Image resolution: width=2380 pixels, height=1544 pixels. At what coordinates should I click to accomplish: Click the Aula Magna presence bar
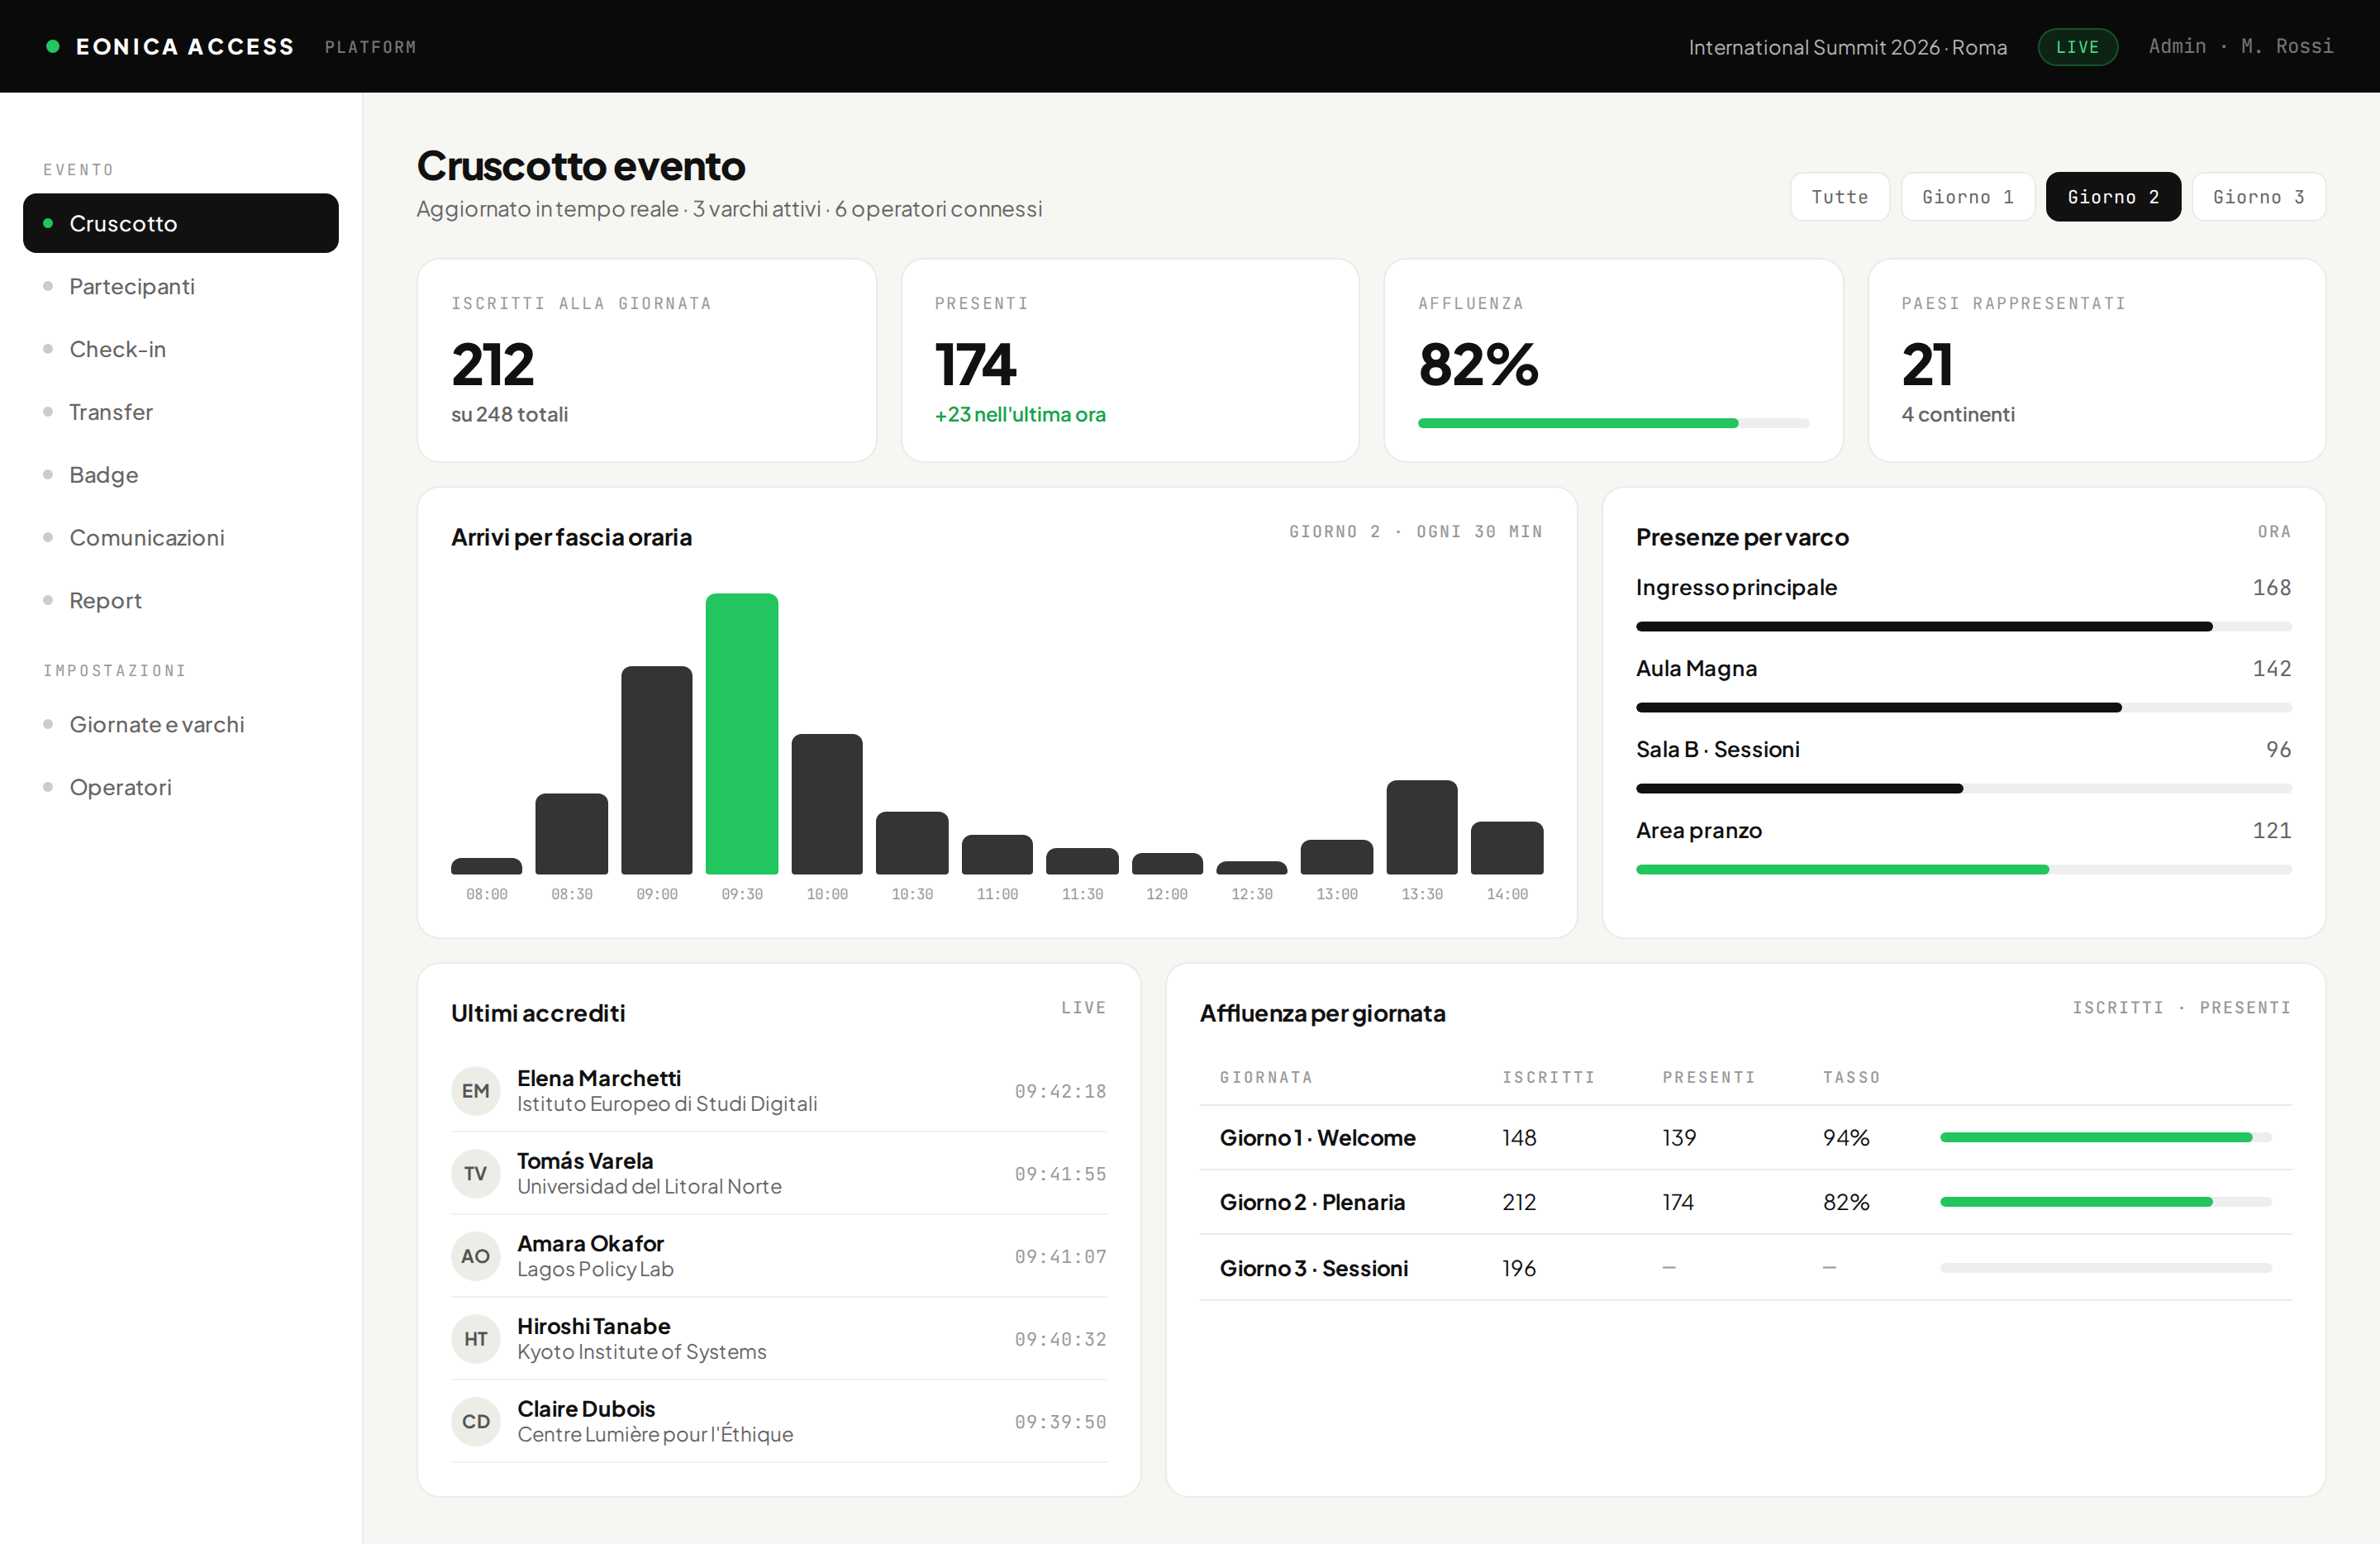[x=1963, y=708]
